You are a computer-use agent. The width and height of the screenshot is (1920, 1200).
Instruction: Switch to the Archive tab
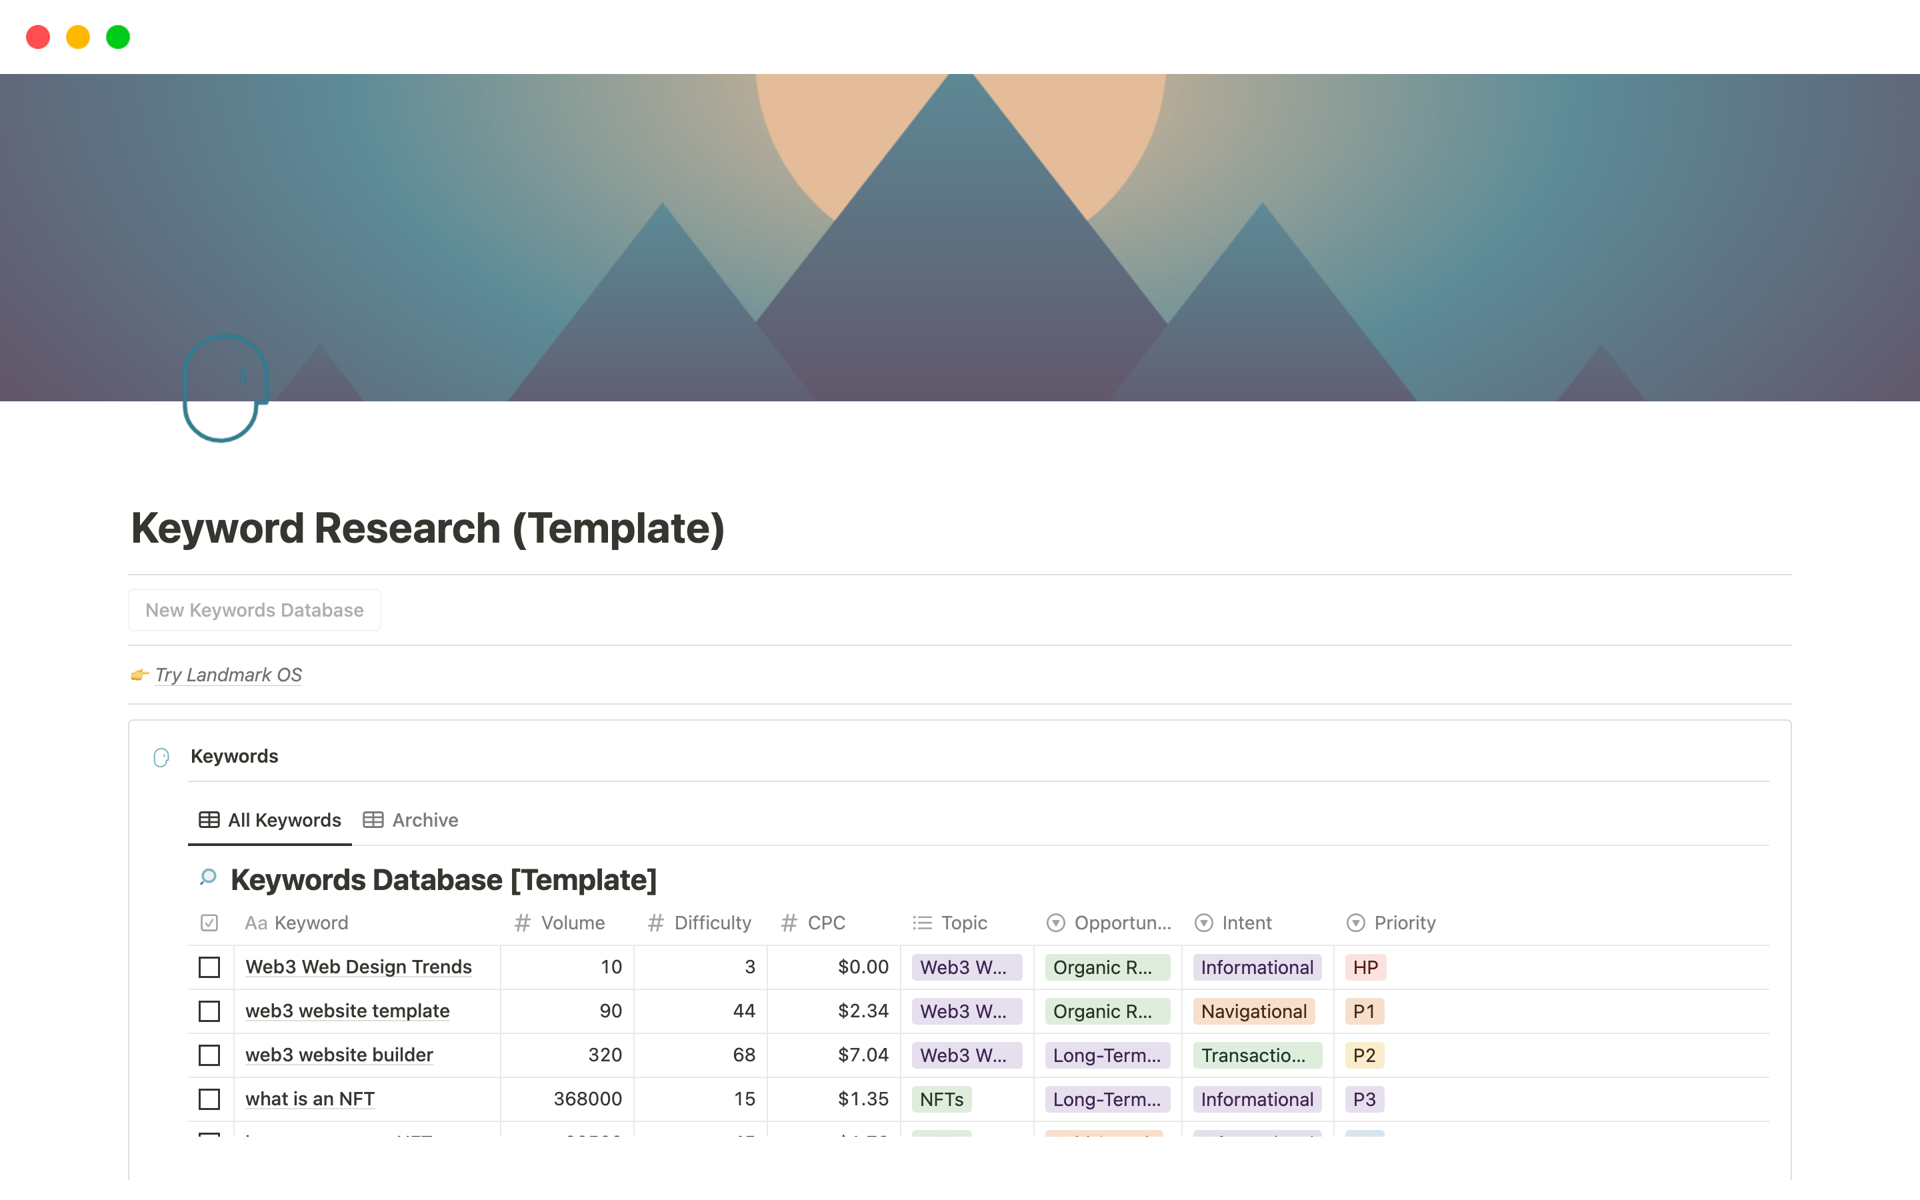(424, 819)
